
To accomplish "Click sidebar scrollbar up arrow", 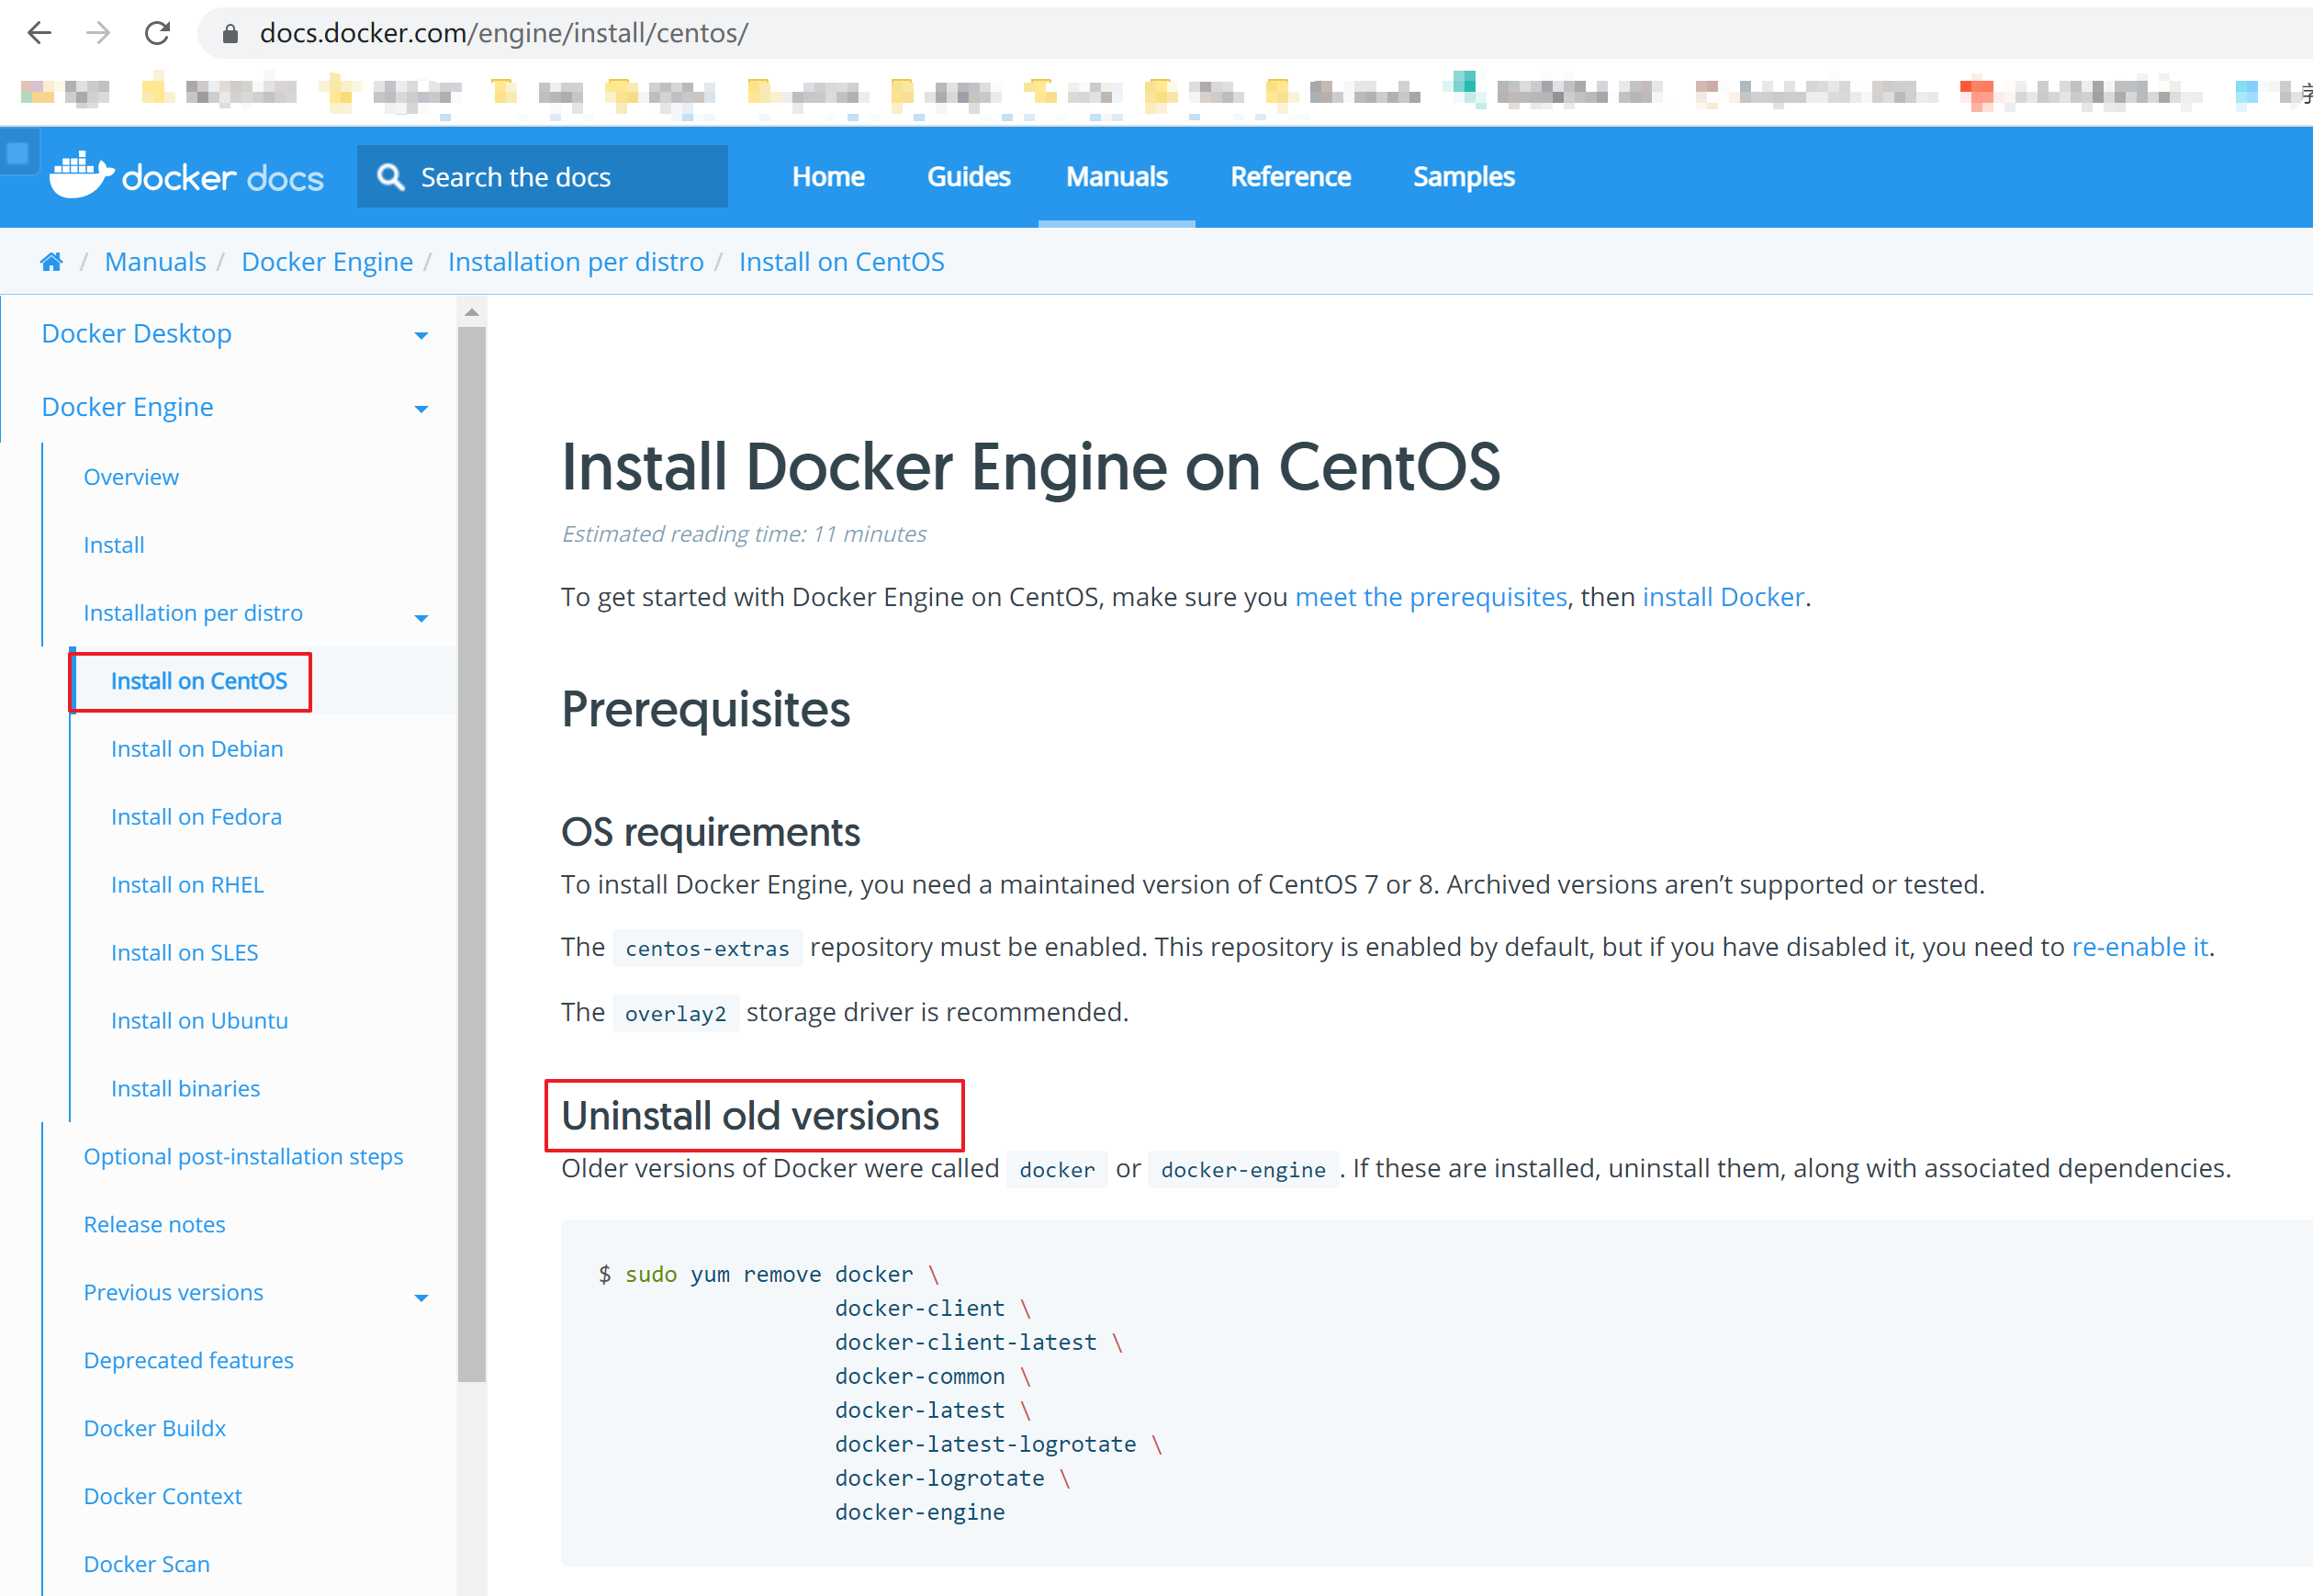I will pos(472,313).
